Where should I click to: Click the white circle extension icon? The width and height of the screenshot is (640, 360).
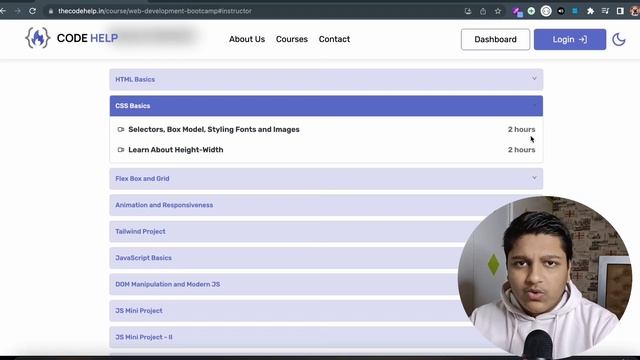click(546, 11)
